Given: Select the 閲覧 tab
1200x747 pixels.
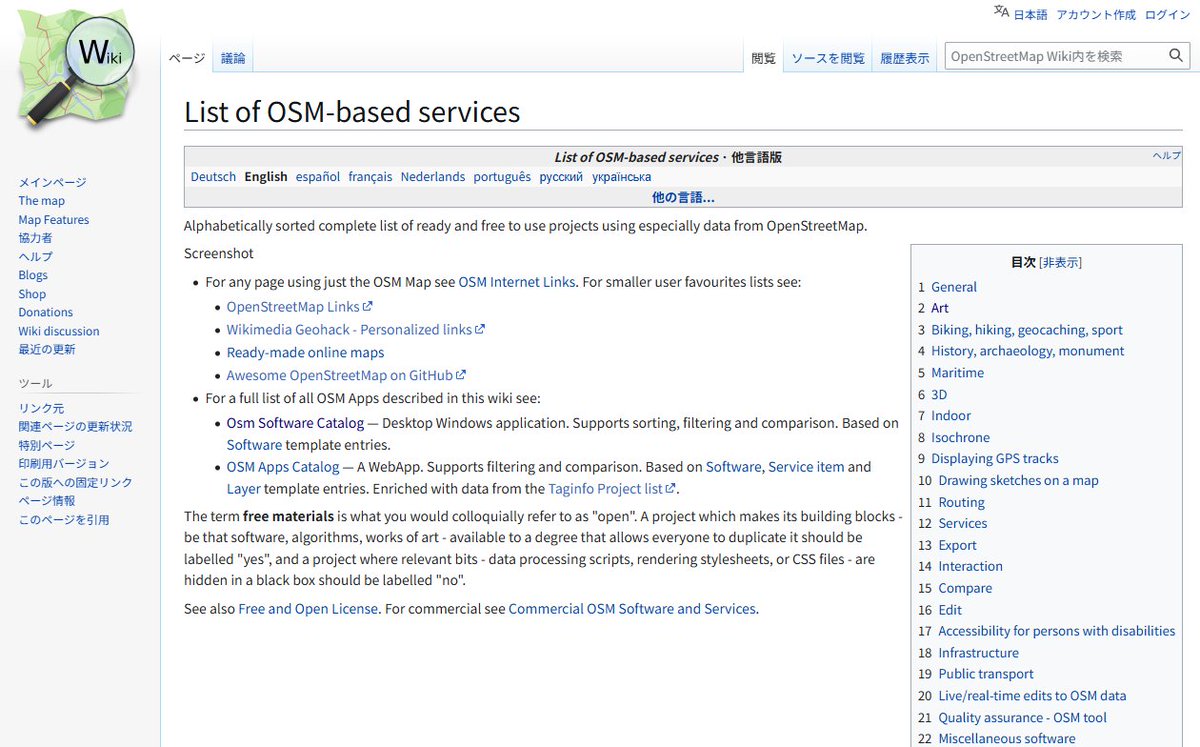Looking at the screenshot, I should coord(764,58).
